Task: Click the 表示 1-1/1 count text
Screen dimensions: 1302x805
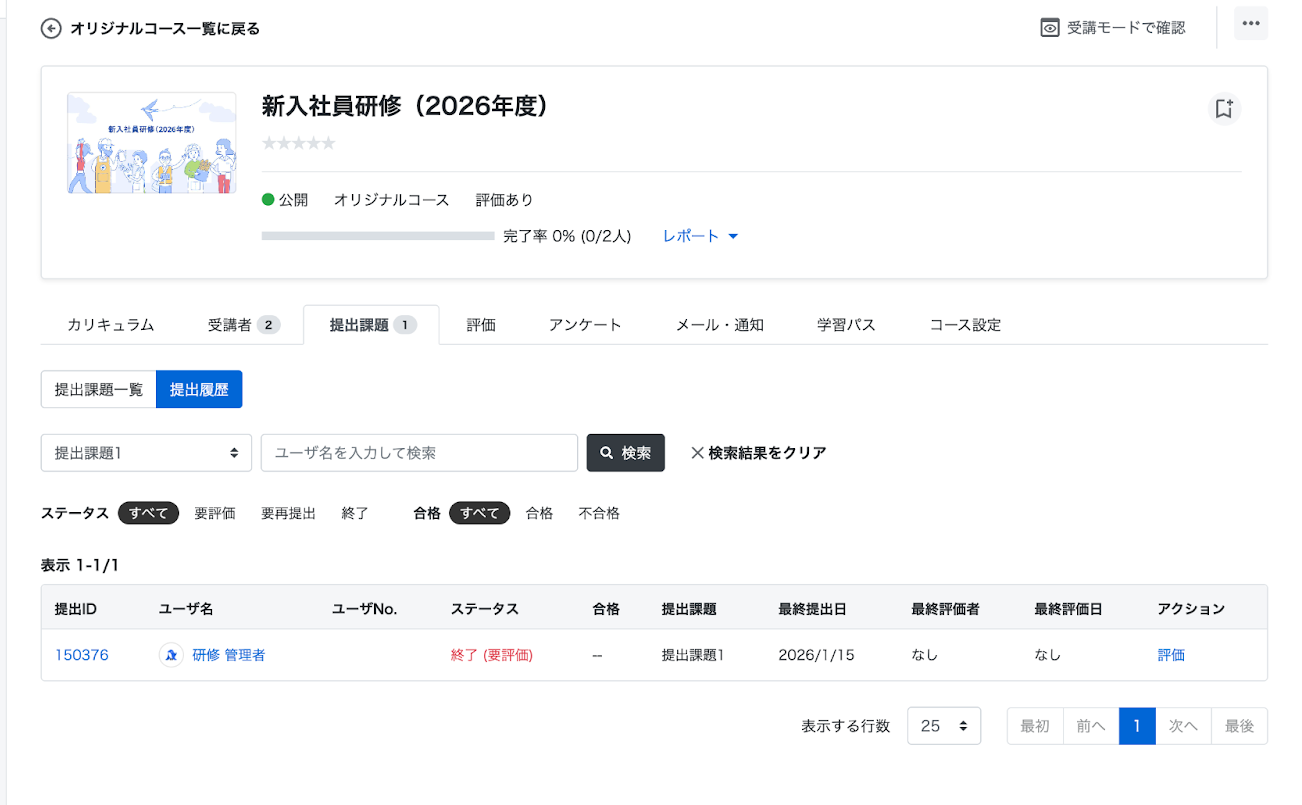Action: tap(80, 565)
